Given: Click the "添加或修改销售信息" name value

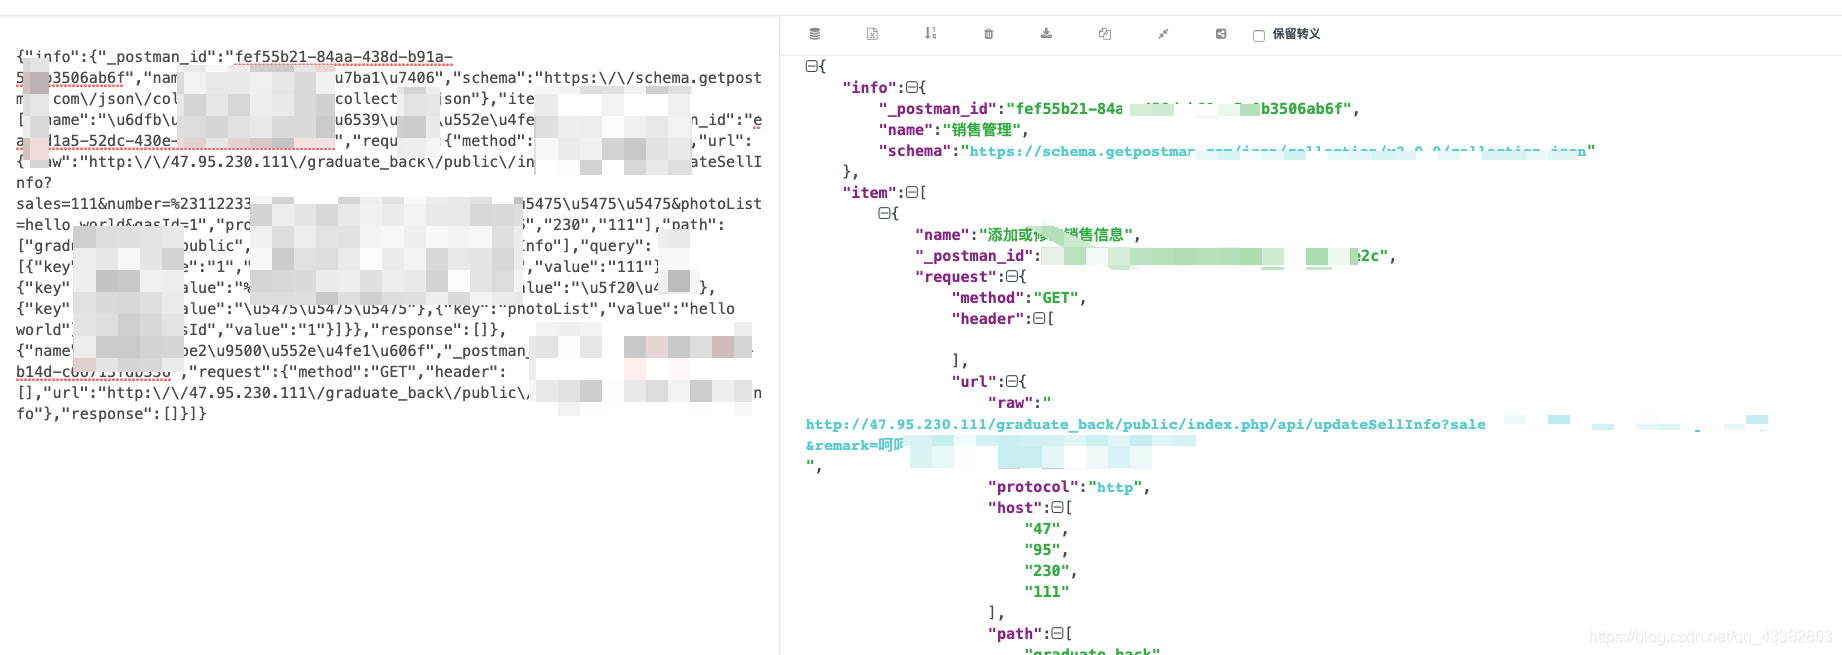Looking at the screenshot, I should [x=1056, y=235].
